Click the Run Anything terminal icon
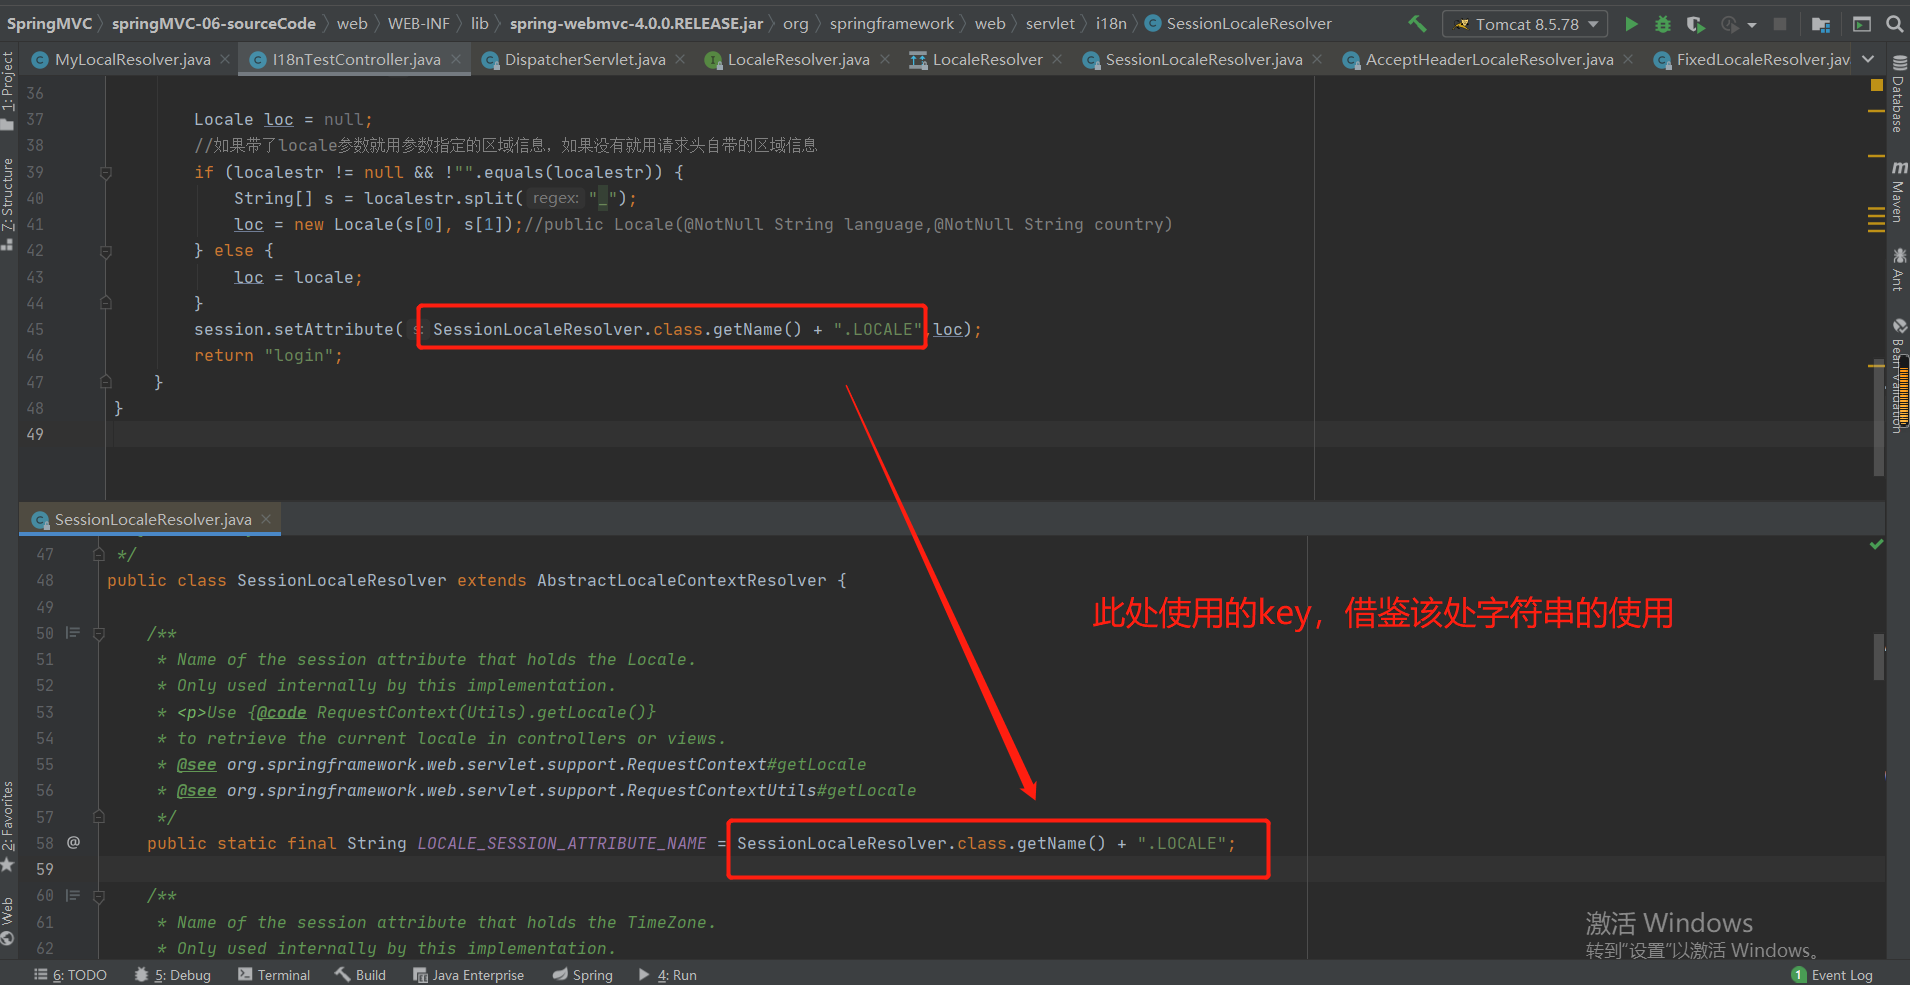Screen dimensions: 1910x985 point(1862,24)
